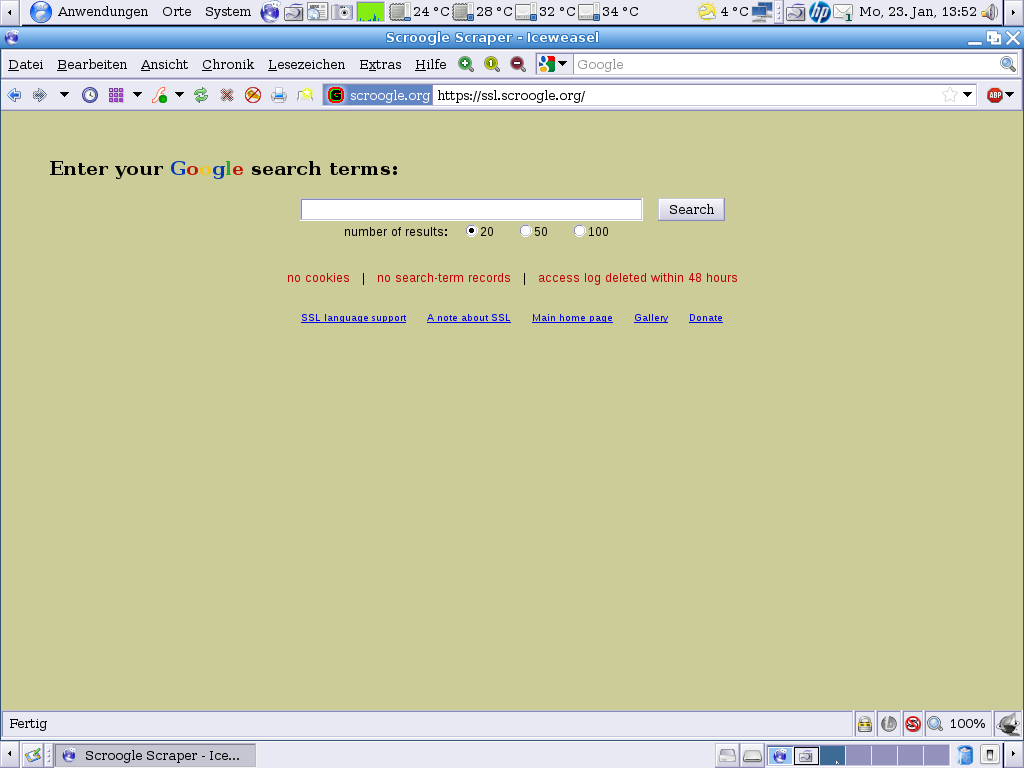Screen dimensions: 1024x768
Task: Print the page with the printer icon
Action: point(279,95)
